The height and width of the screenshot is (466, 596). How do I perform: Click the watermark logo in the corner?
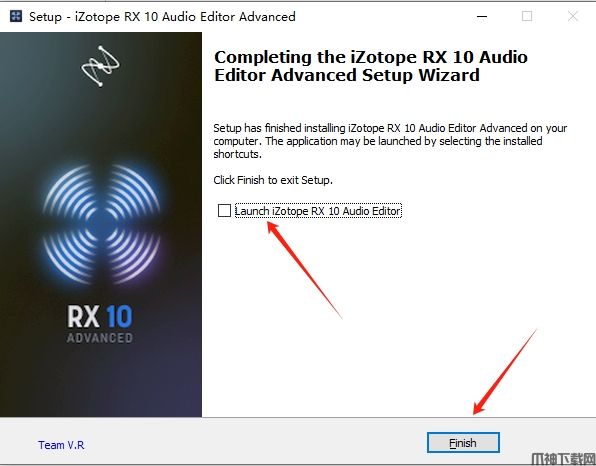coord(563,459)
